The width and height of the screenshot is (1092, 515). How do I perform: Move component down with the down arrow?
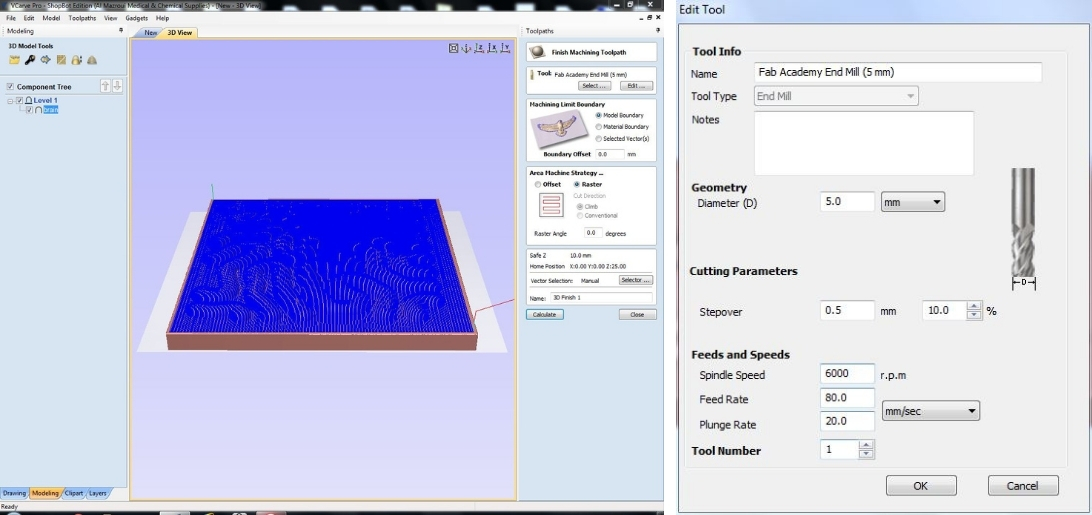pyautogui.click(x=117, y=87)
